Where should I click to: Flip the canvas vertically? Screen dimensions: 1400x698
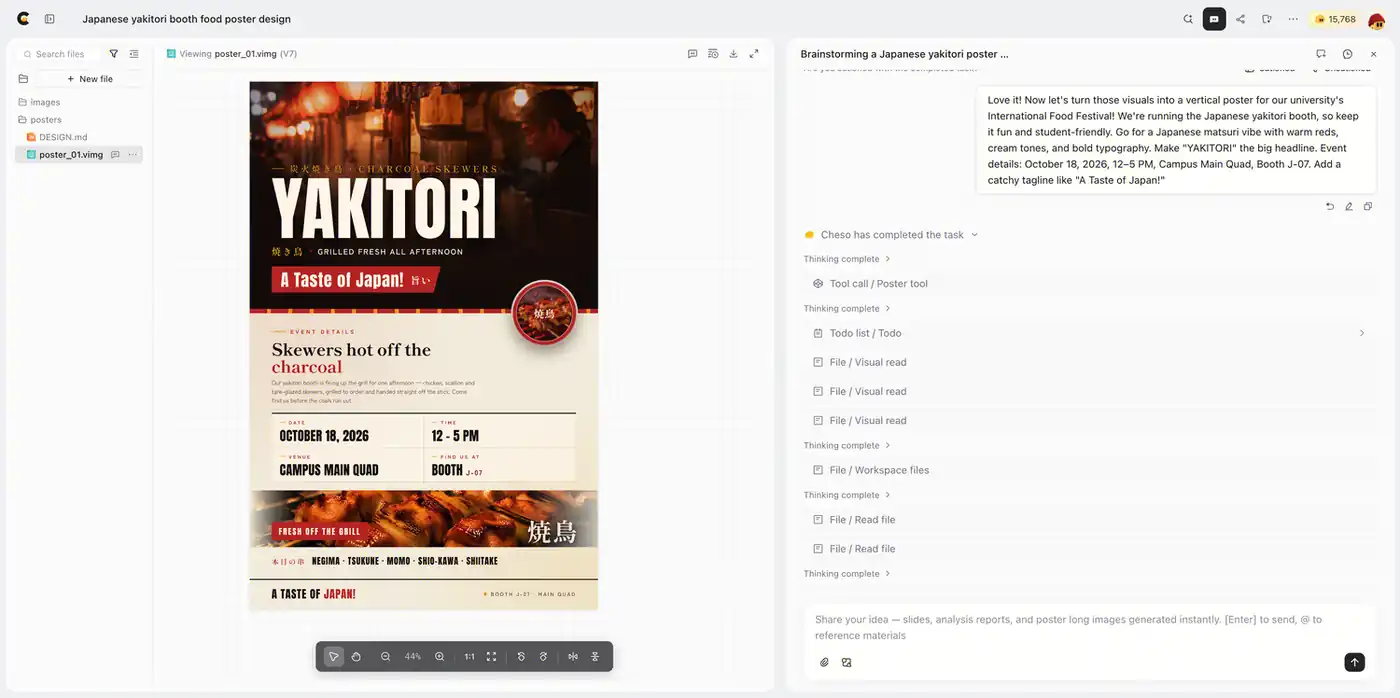tap(595, 657)
